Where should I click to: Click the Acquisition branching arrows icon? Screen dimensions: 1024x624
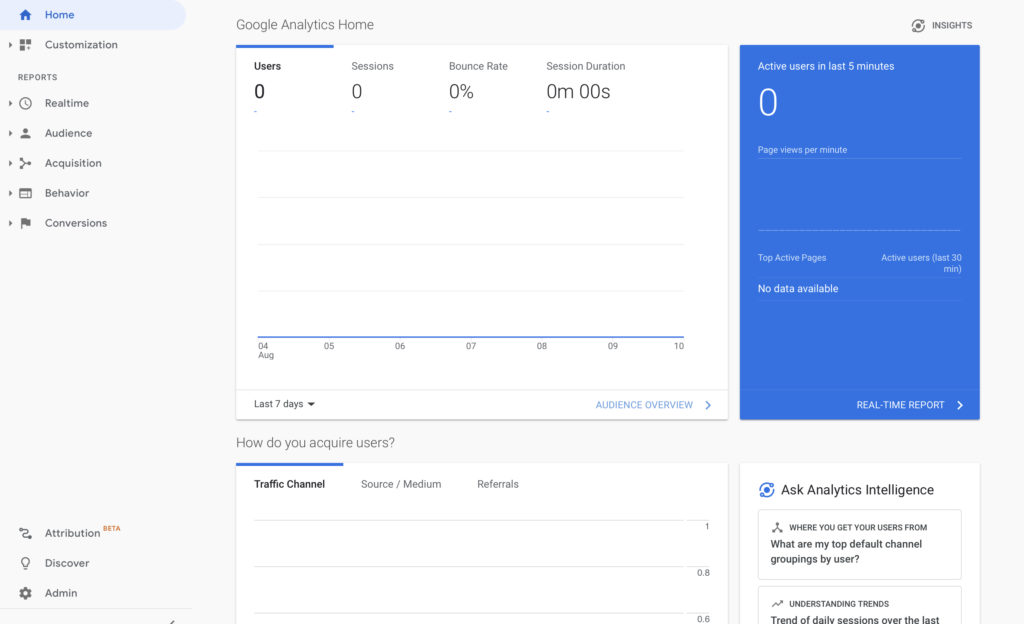25,163
